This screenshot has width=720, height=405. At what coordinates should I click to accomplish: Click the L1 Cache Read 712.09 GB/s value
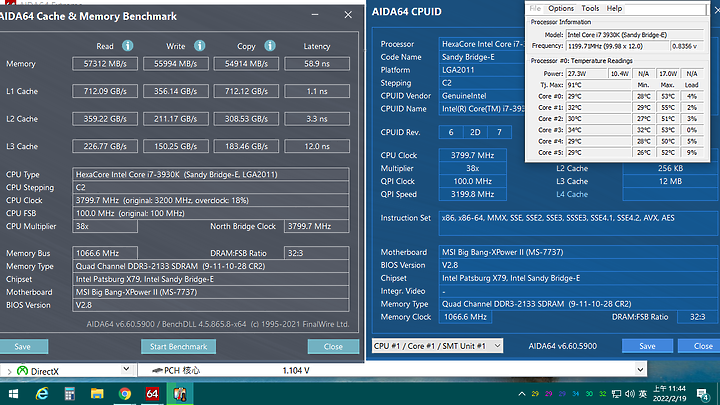tap(105, 91)
